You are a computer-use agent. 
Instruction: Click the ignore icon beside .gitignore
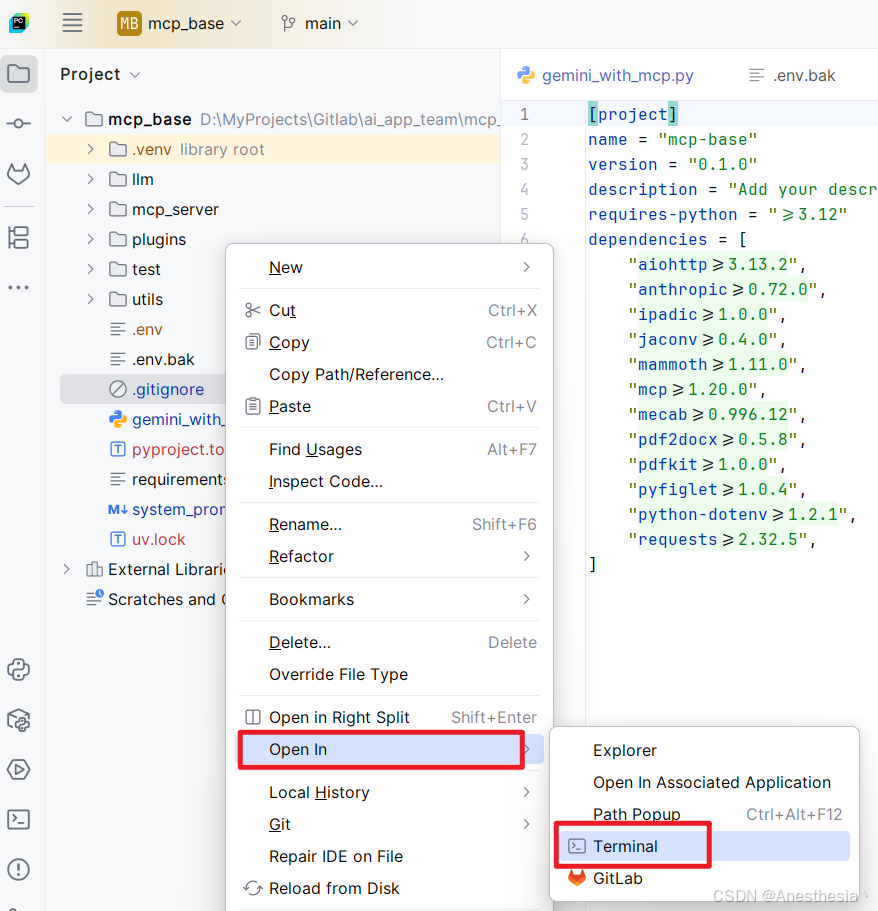[x=118, y=389]
